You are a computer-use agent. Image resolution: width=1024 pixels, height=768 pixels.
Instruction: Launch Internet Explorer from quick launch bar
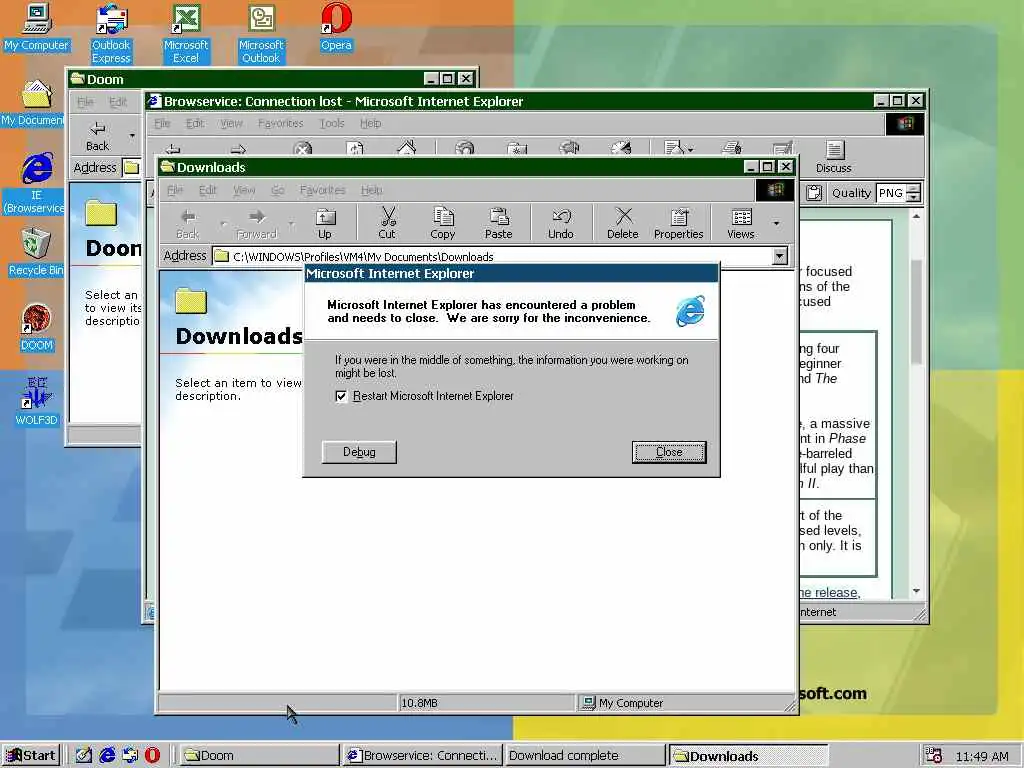(106, 756)
